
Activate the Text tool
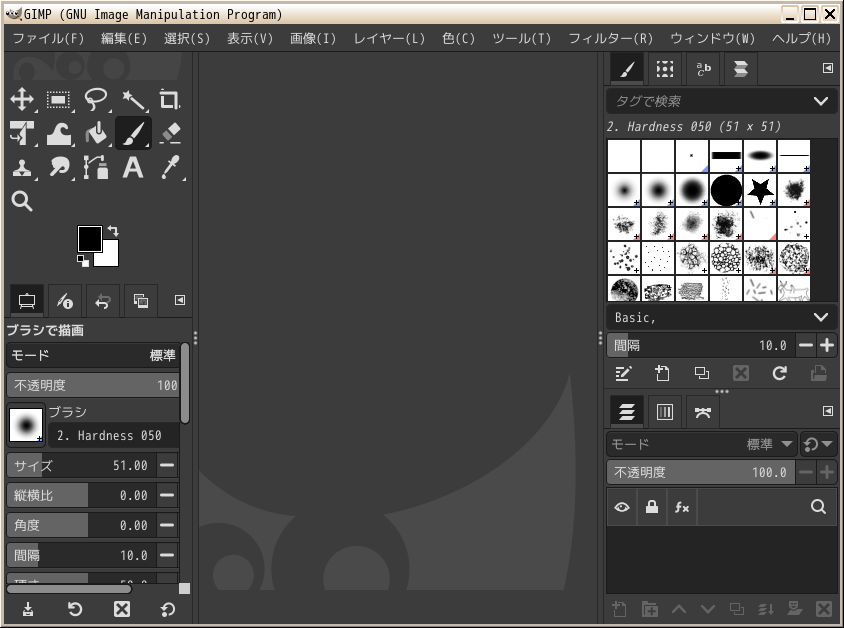[x=133, y=168]
